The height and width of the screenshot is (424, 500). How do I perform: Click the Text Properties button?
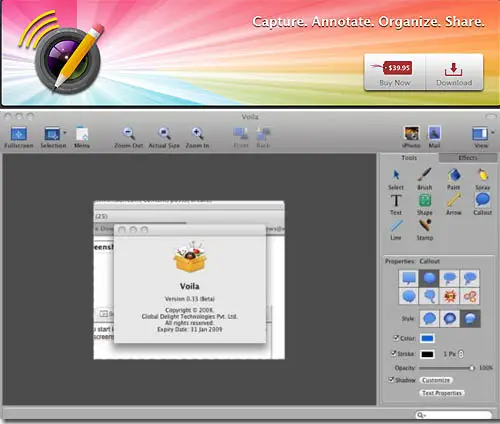pyautogui.click(x=442, y=393)
